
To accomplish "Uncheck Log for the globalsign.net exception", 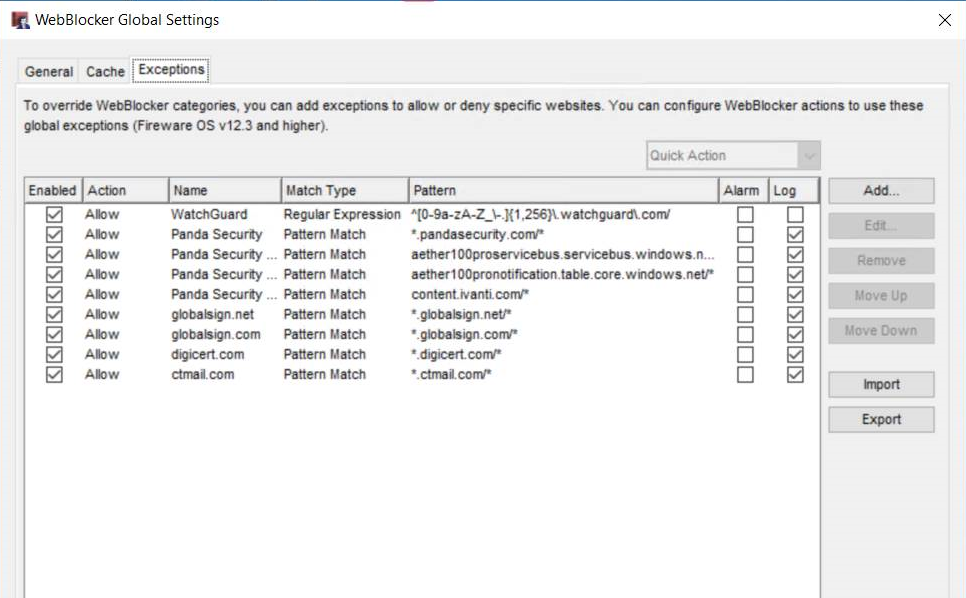I will pos(795,314).
